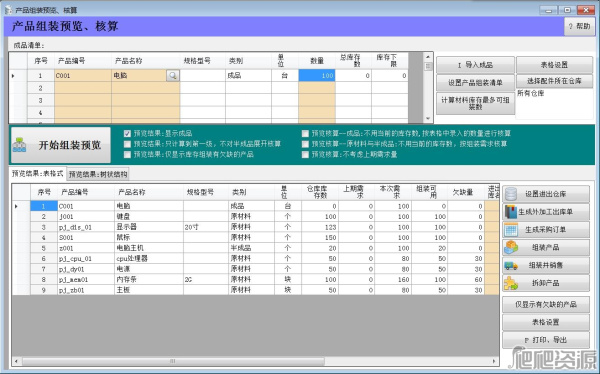
Task: Click the horizontal scrollbar thumb of results grid
Action: click(x=173, y=361)
